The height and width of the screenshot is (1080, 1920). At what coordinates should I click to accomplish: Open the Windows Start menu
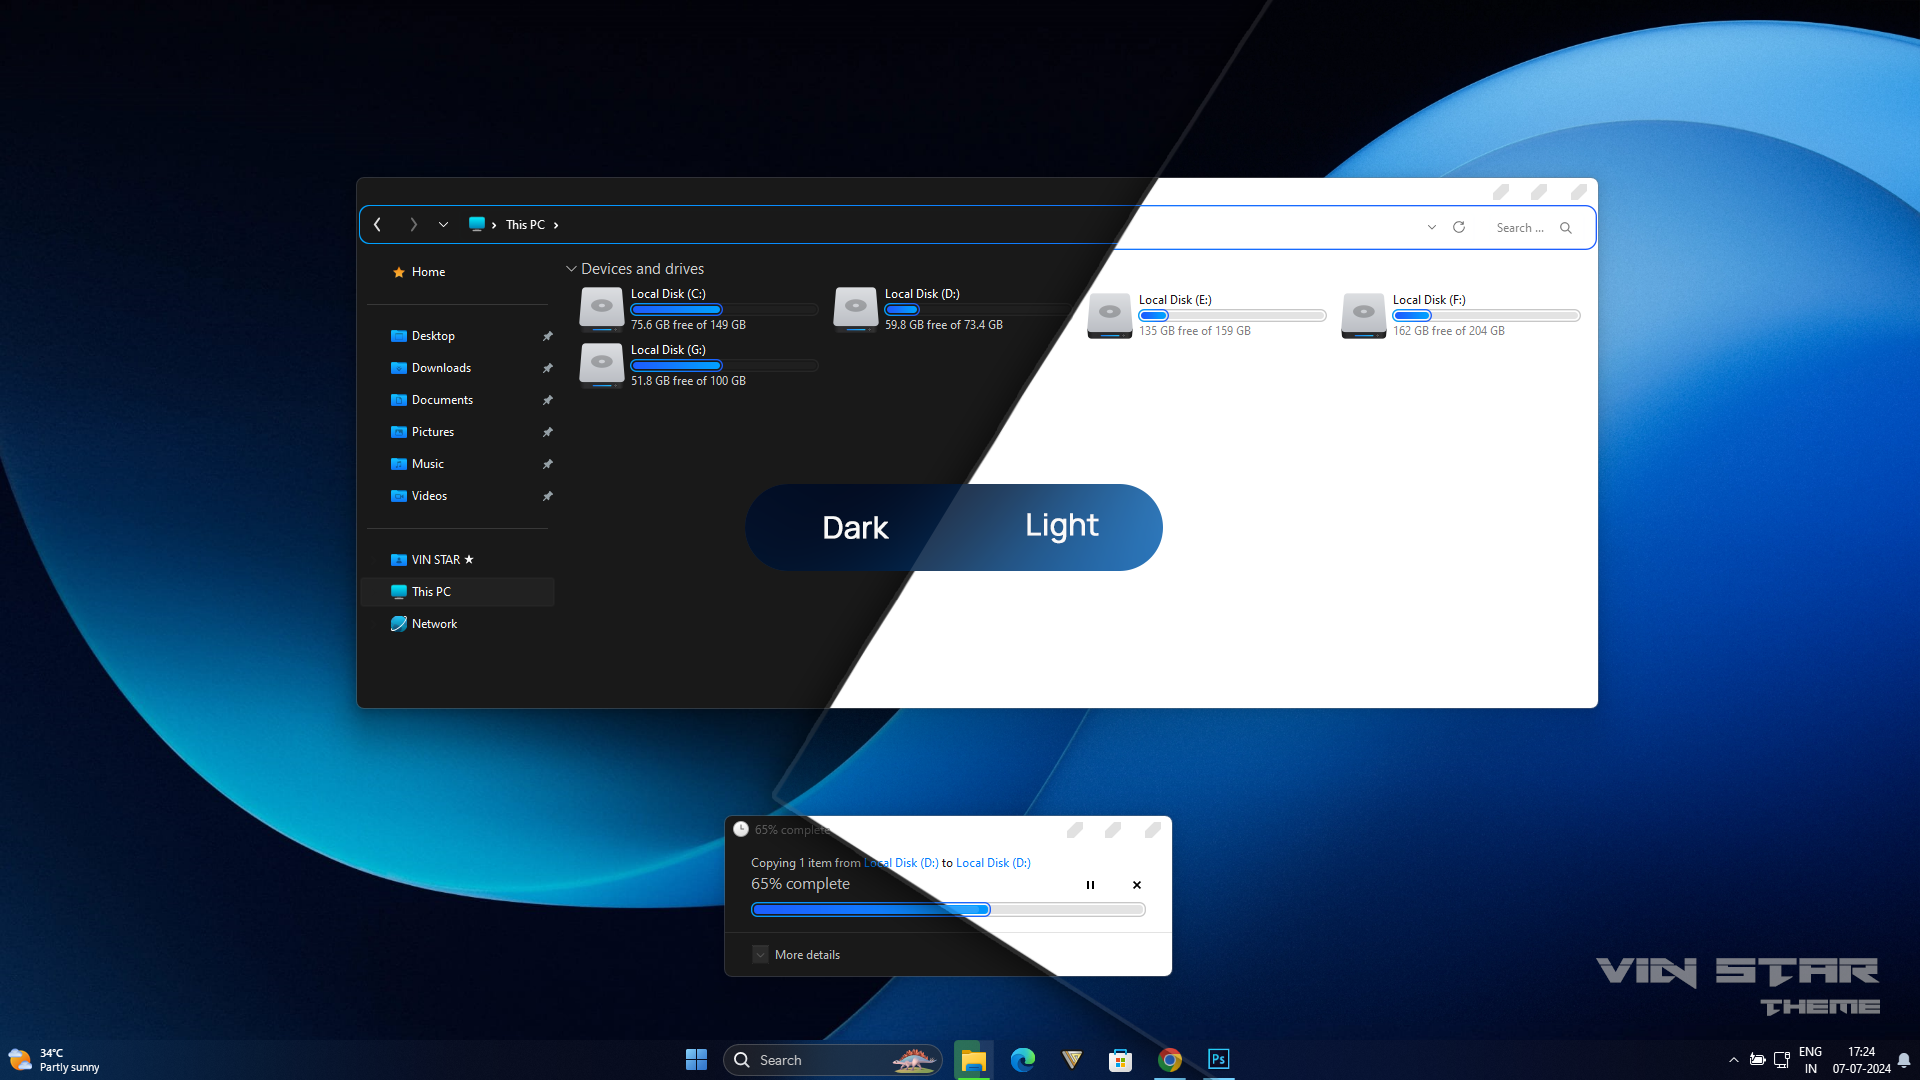point(696,1059)
